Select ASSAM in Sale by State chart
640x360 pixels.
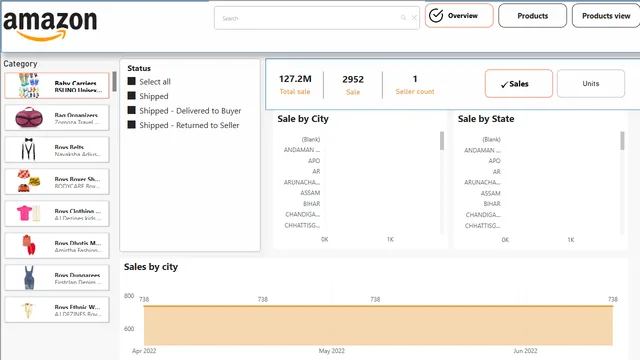[491, 193]
